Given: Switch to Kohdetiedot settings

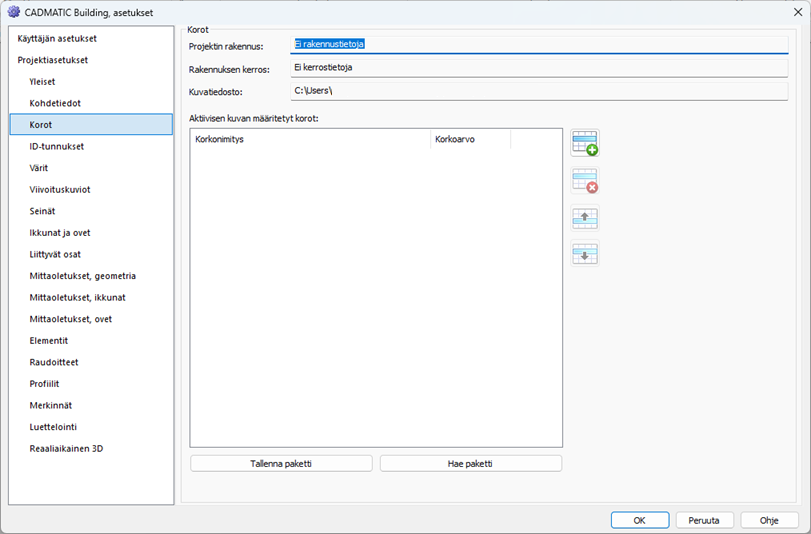Looking at the screenshot, I should click(55, 103).
